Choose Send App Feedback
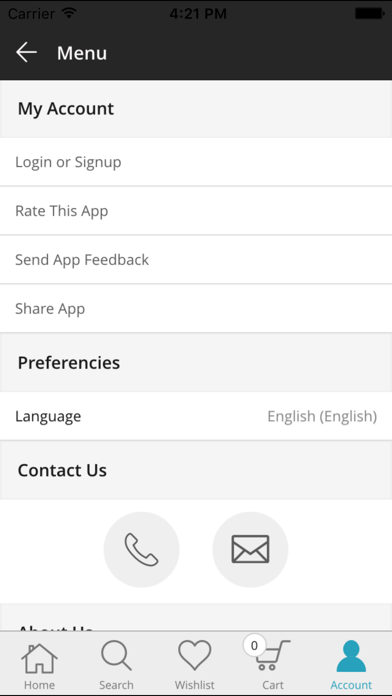Viewport: 392px width, 696px height. pos(196,260)
